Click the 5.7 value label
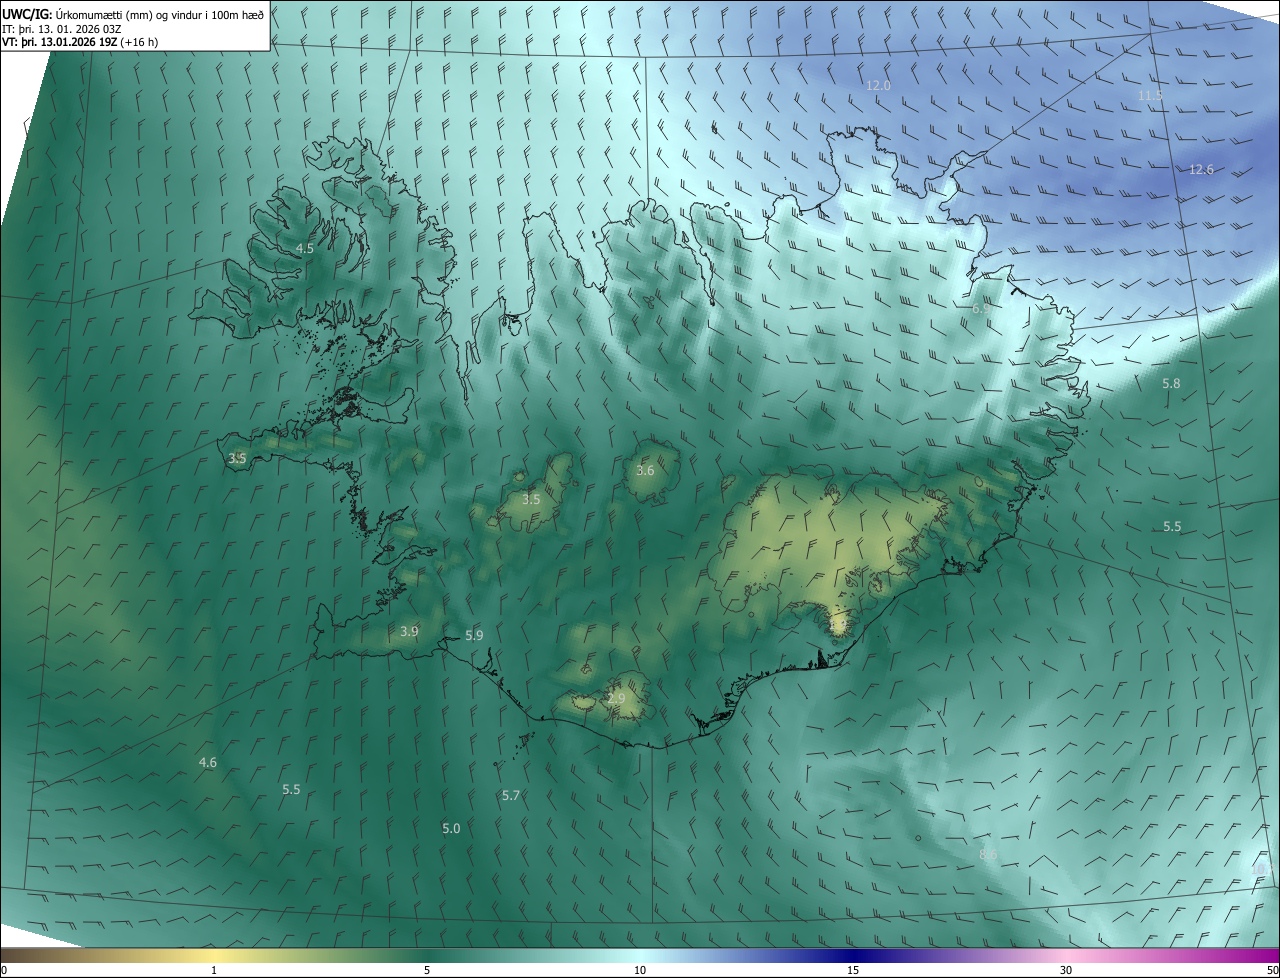The width and height of the screenshot is (1280, 978). 511,795
